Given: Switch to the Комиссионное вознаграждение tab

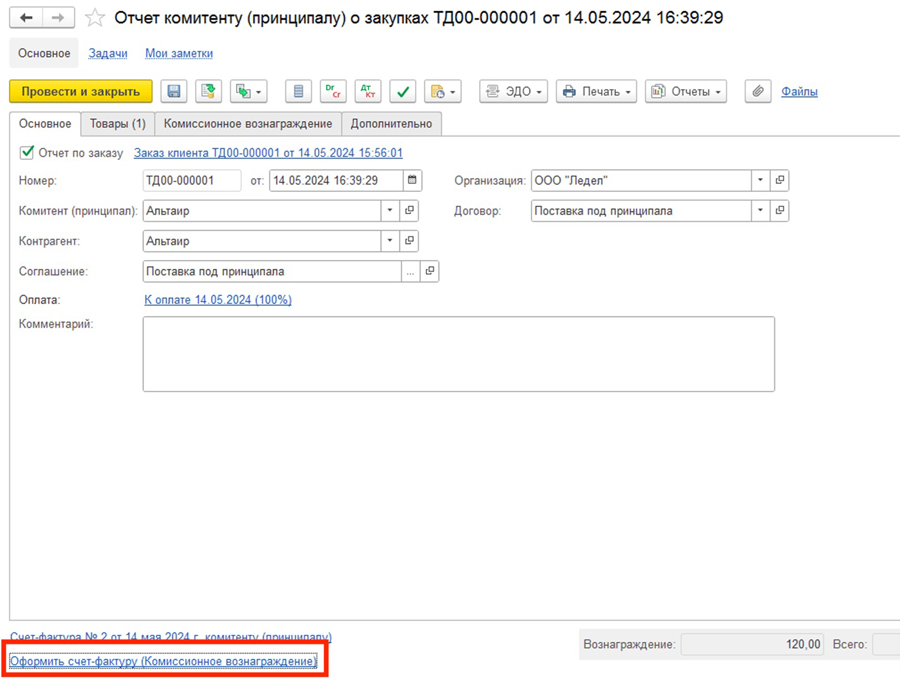Looking at the screenshot, I should tap(248, 124).
